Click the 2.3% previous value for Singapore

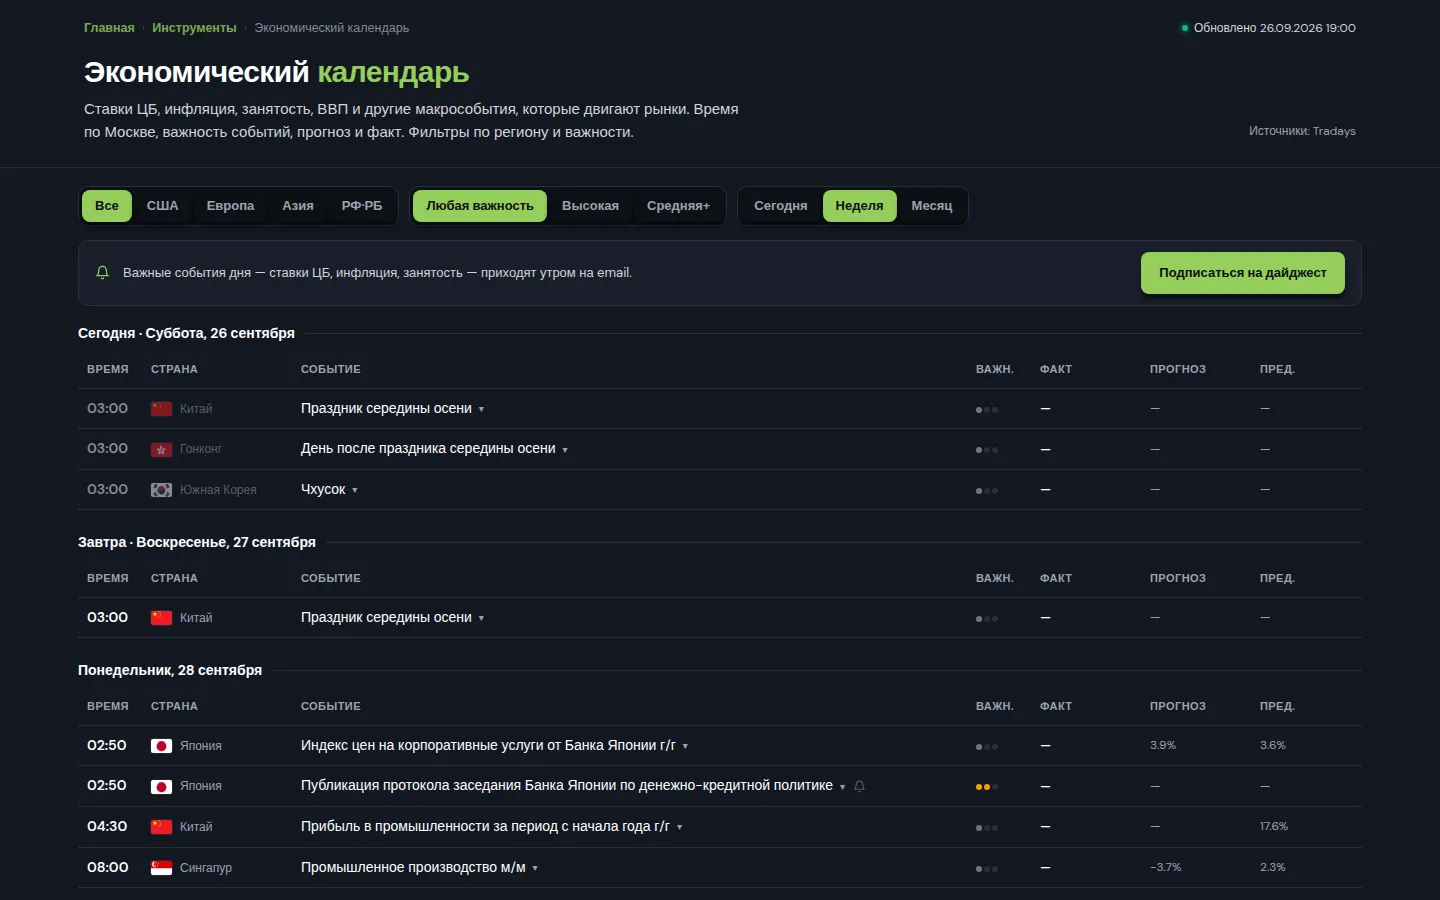tap(1273, 868)
